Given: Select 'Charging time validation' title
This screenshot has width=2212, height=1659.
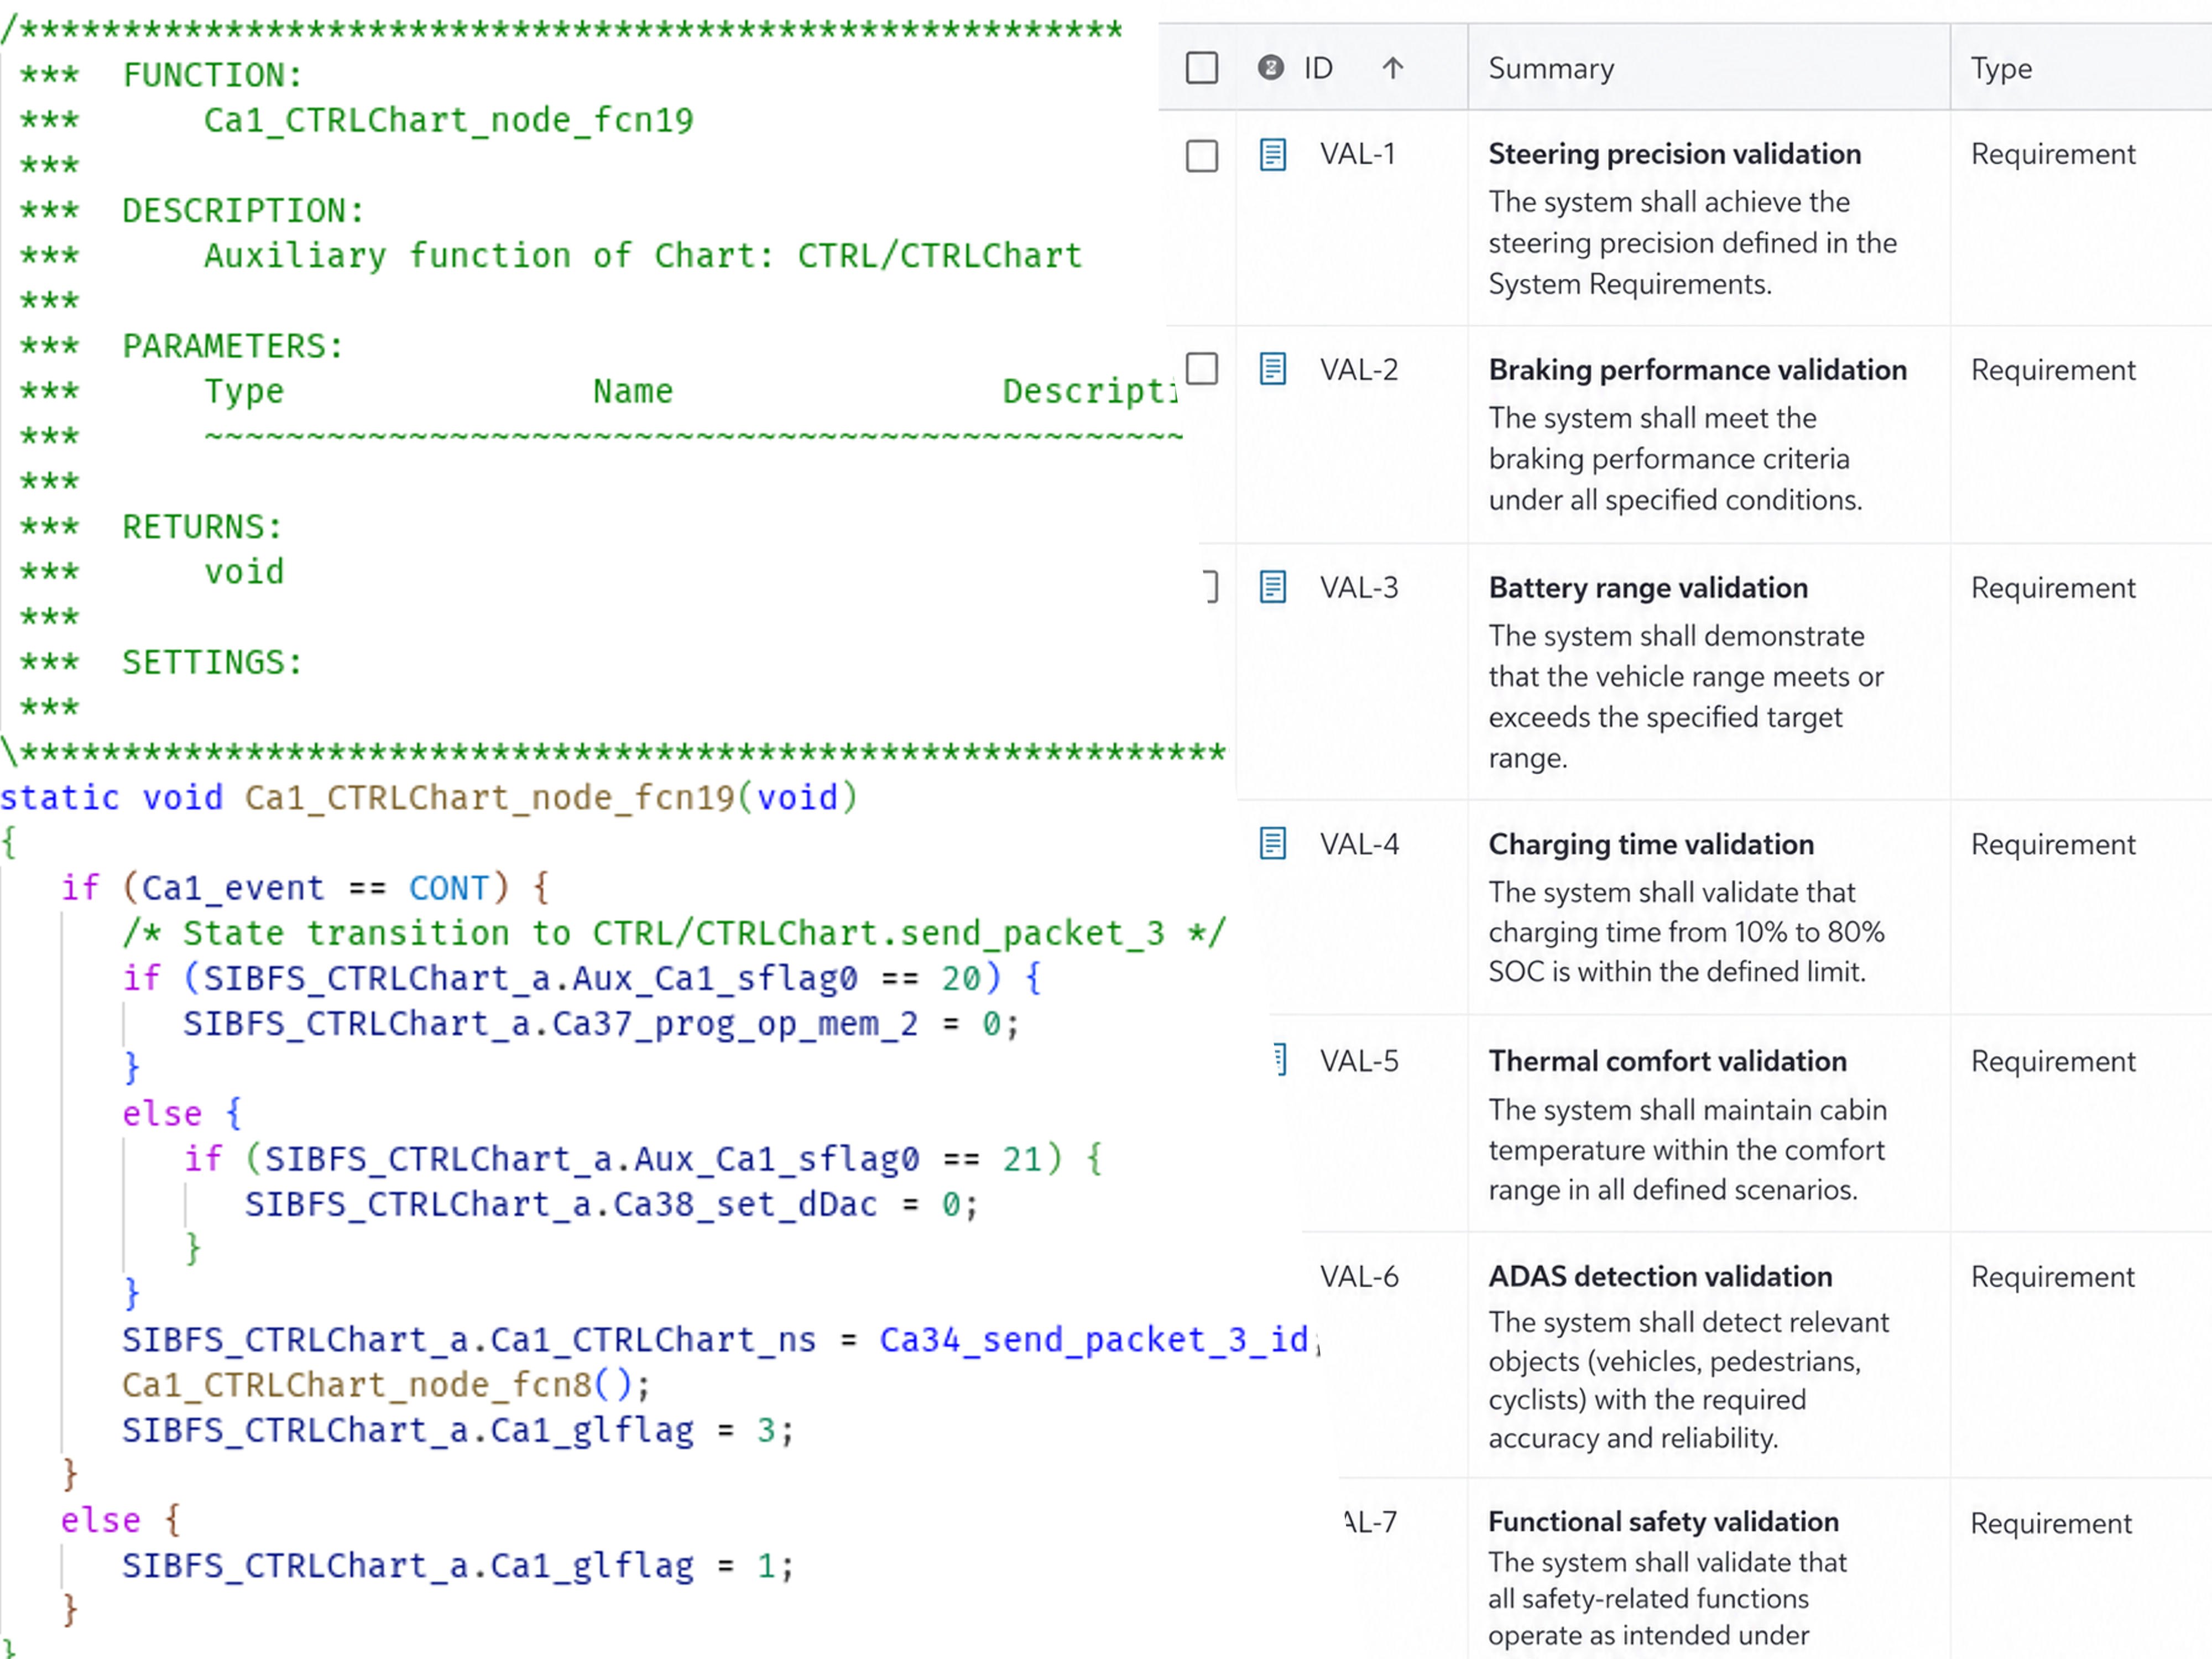Looking at the screenshot, I should click(x=1650, y=844).
